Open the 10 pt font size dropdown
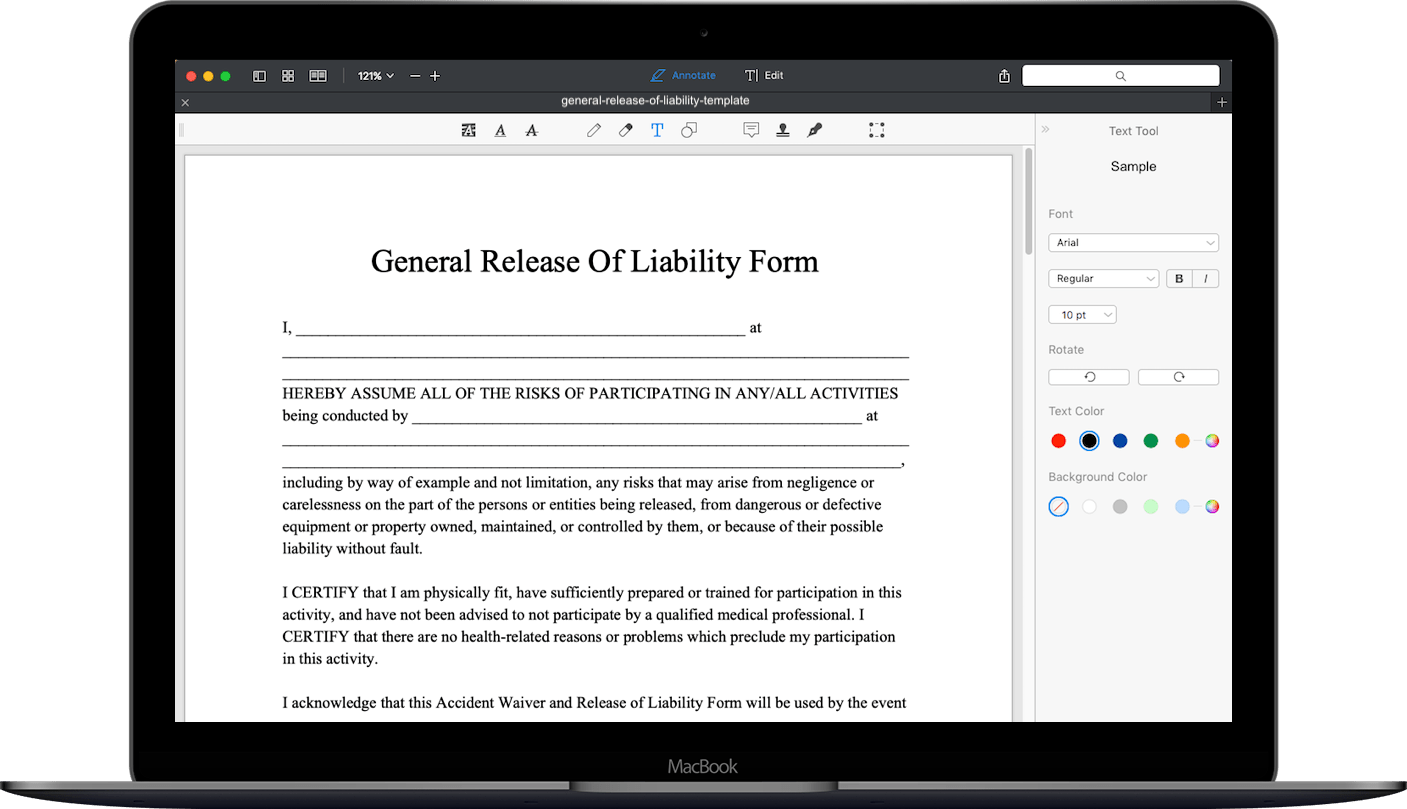1407x809 pixels. [1082, 314]
